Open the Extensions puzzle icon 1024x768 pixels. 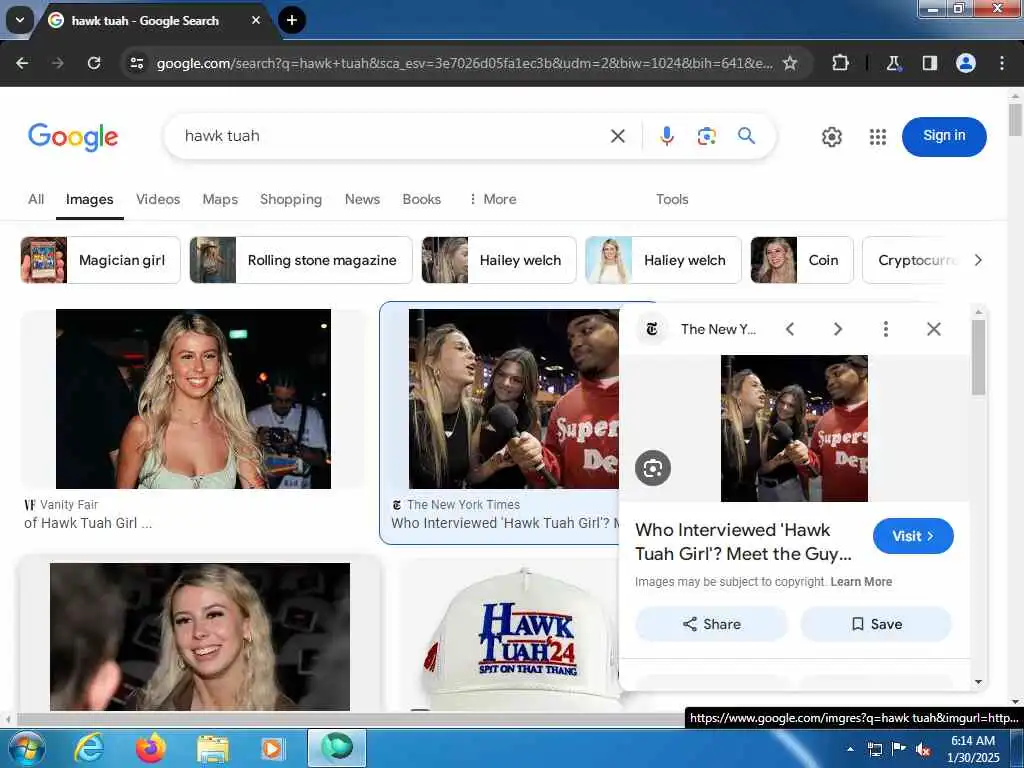[x=840, y=63]
